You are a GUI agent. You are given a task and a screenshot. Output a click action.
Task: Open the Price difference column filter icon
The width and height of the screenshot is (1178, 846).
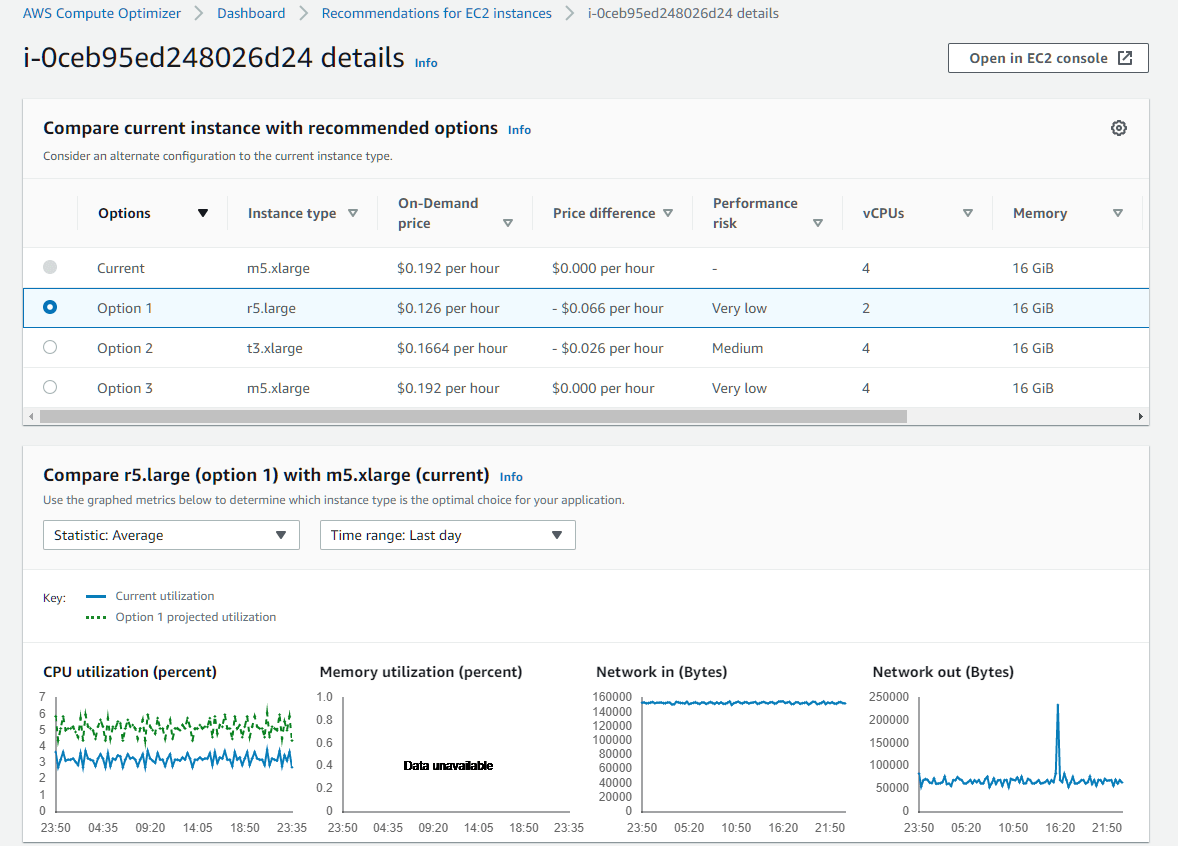[669, 213]
